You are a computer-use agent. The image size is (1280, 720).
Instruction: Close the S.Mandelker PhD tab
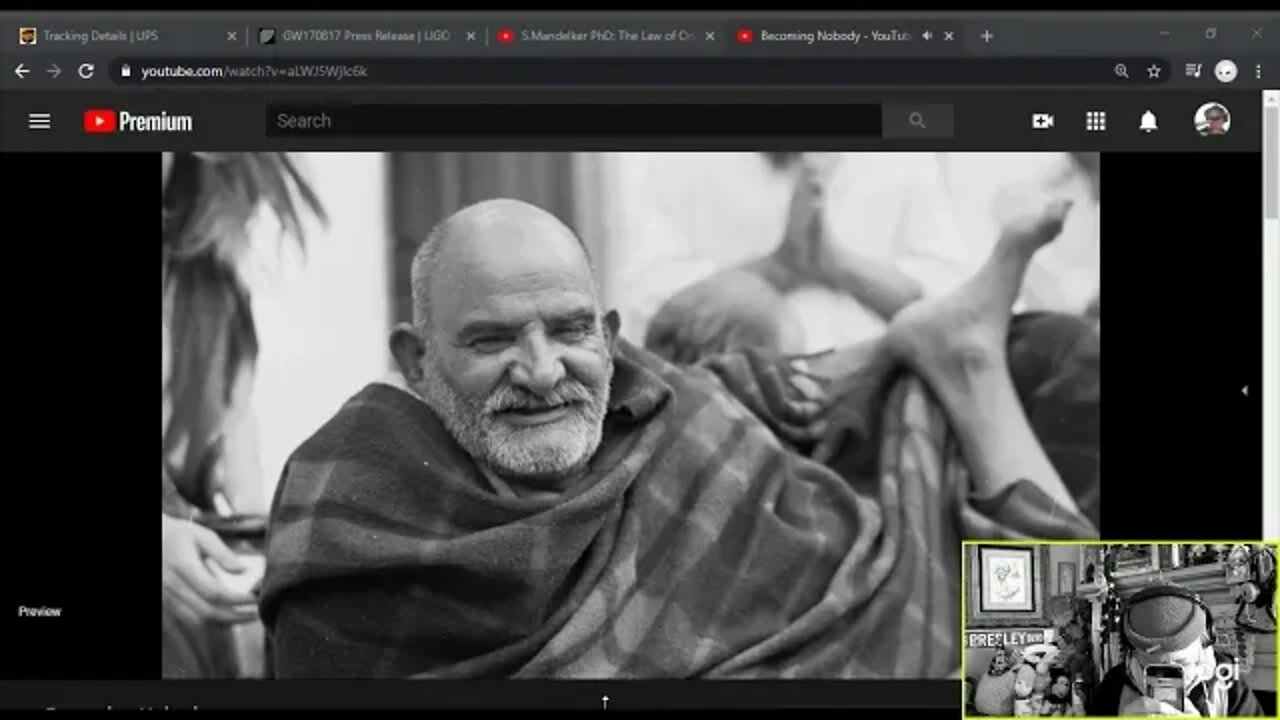coord(710,36)
